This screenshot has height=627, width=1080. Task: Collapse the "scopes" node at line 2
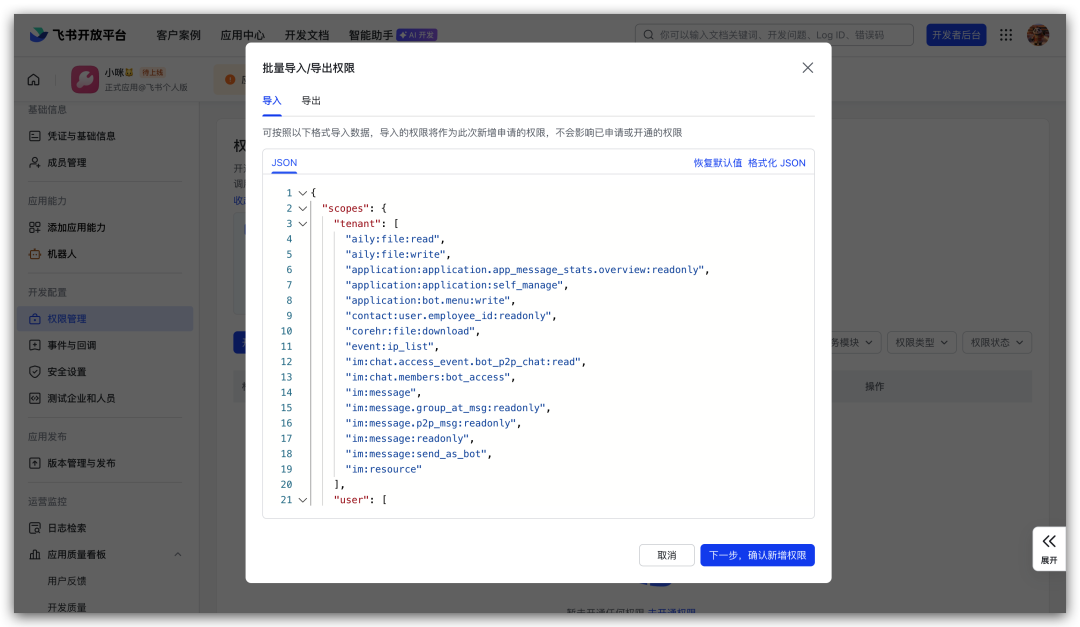click(303, 209)
